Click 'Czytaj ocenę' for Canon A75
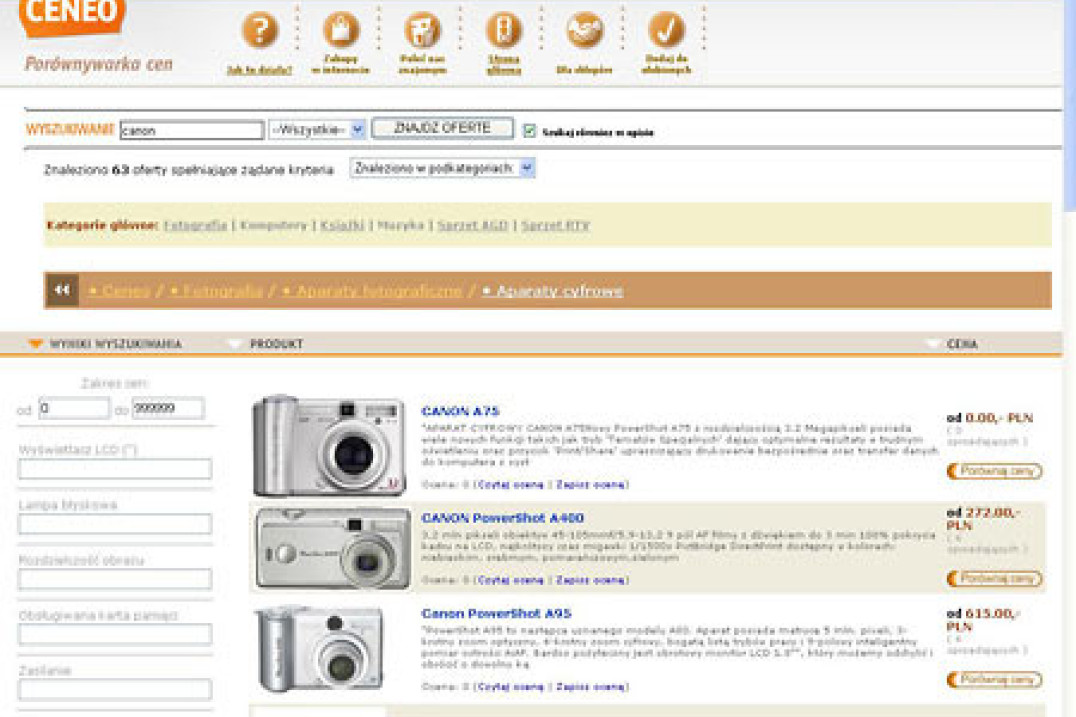Image resolution: width=1076 pixels, height=717 pixels. tap(511, 484)
